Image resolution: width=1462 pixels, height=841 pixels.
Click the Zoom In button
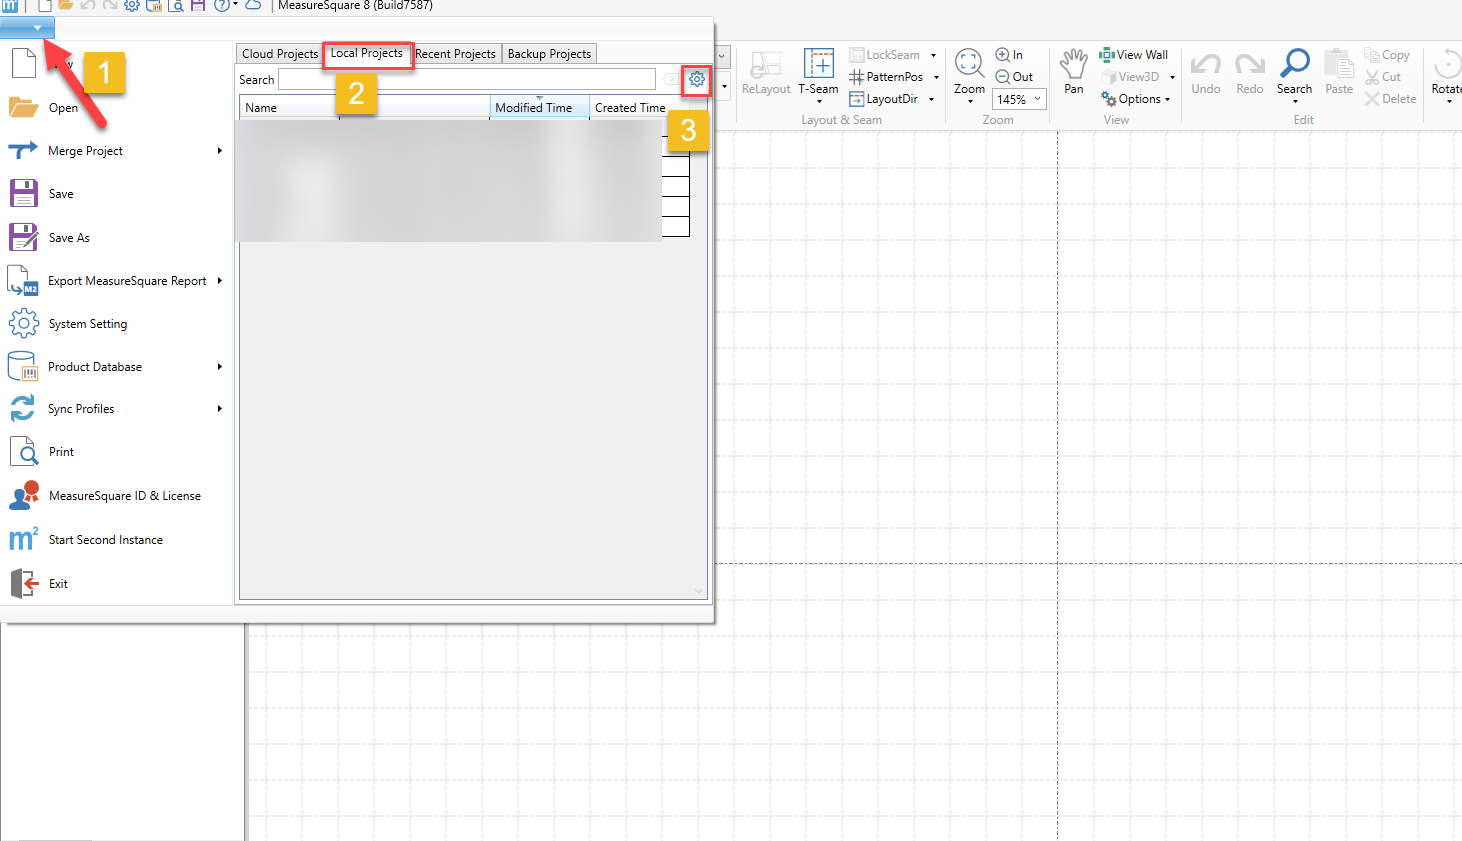[1009, 55]
